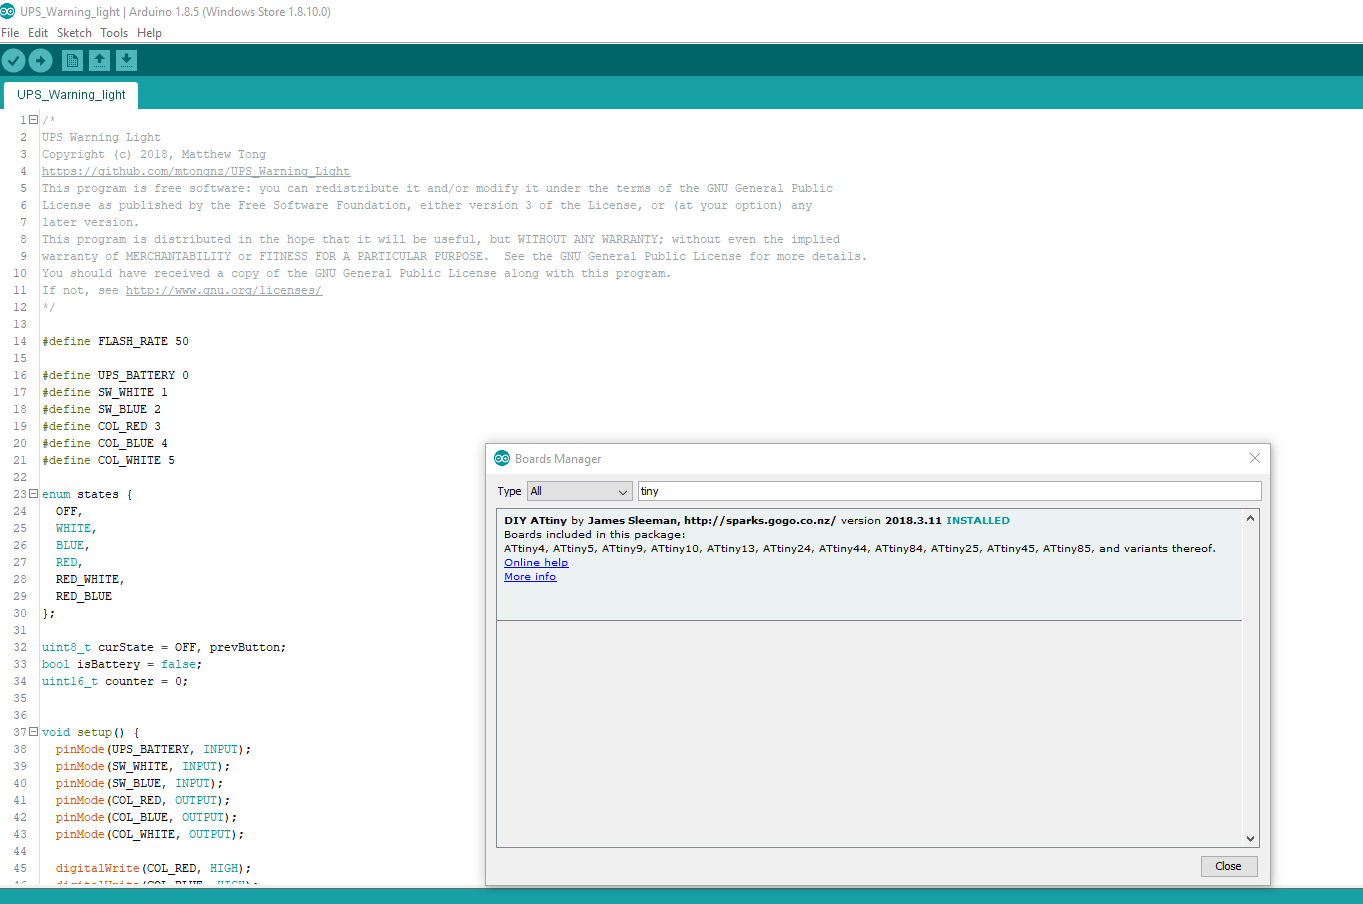1363x904 pixels.
Task: Collapse the comment block at line 1
Action: [x=33, y=119]
